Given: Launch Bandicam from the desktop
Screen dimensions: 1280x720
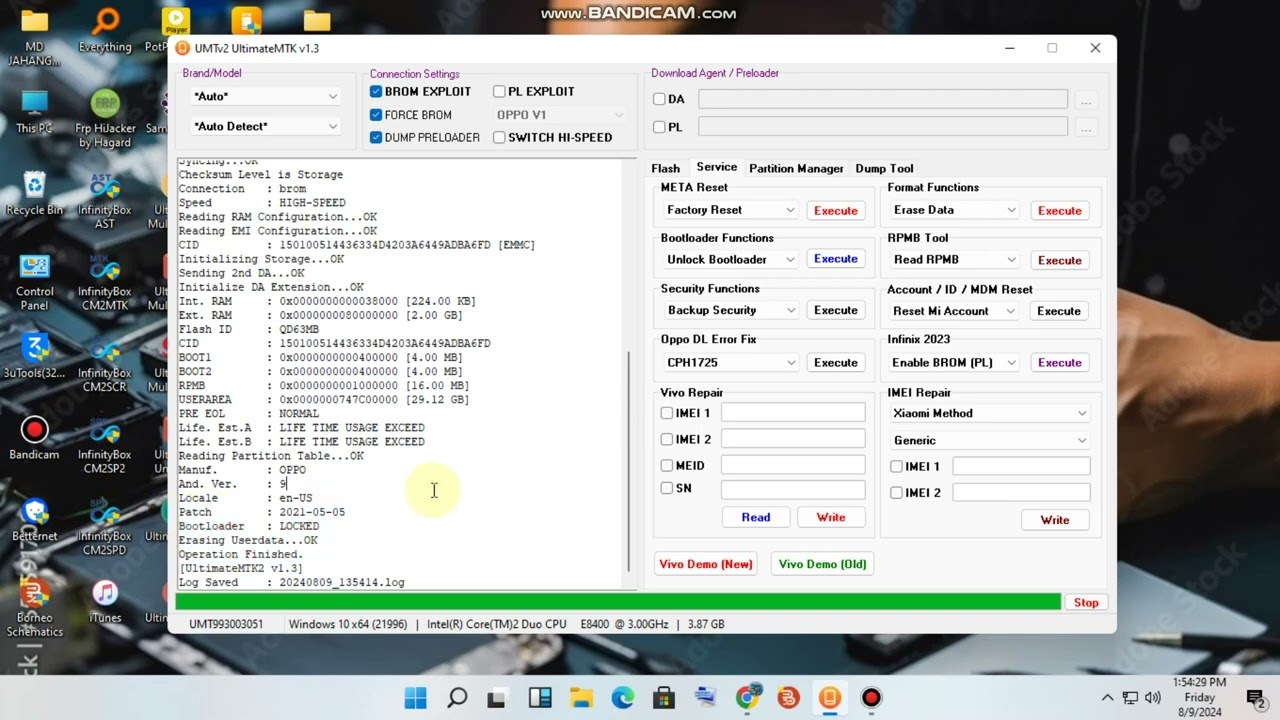Looking at the screenshot, I should [x=34, y=432].
